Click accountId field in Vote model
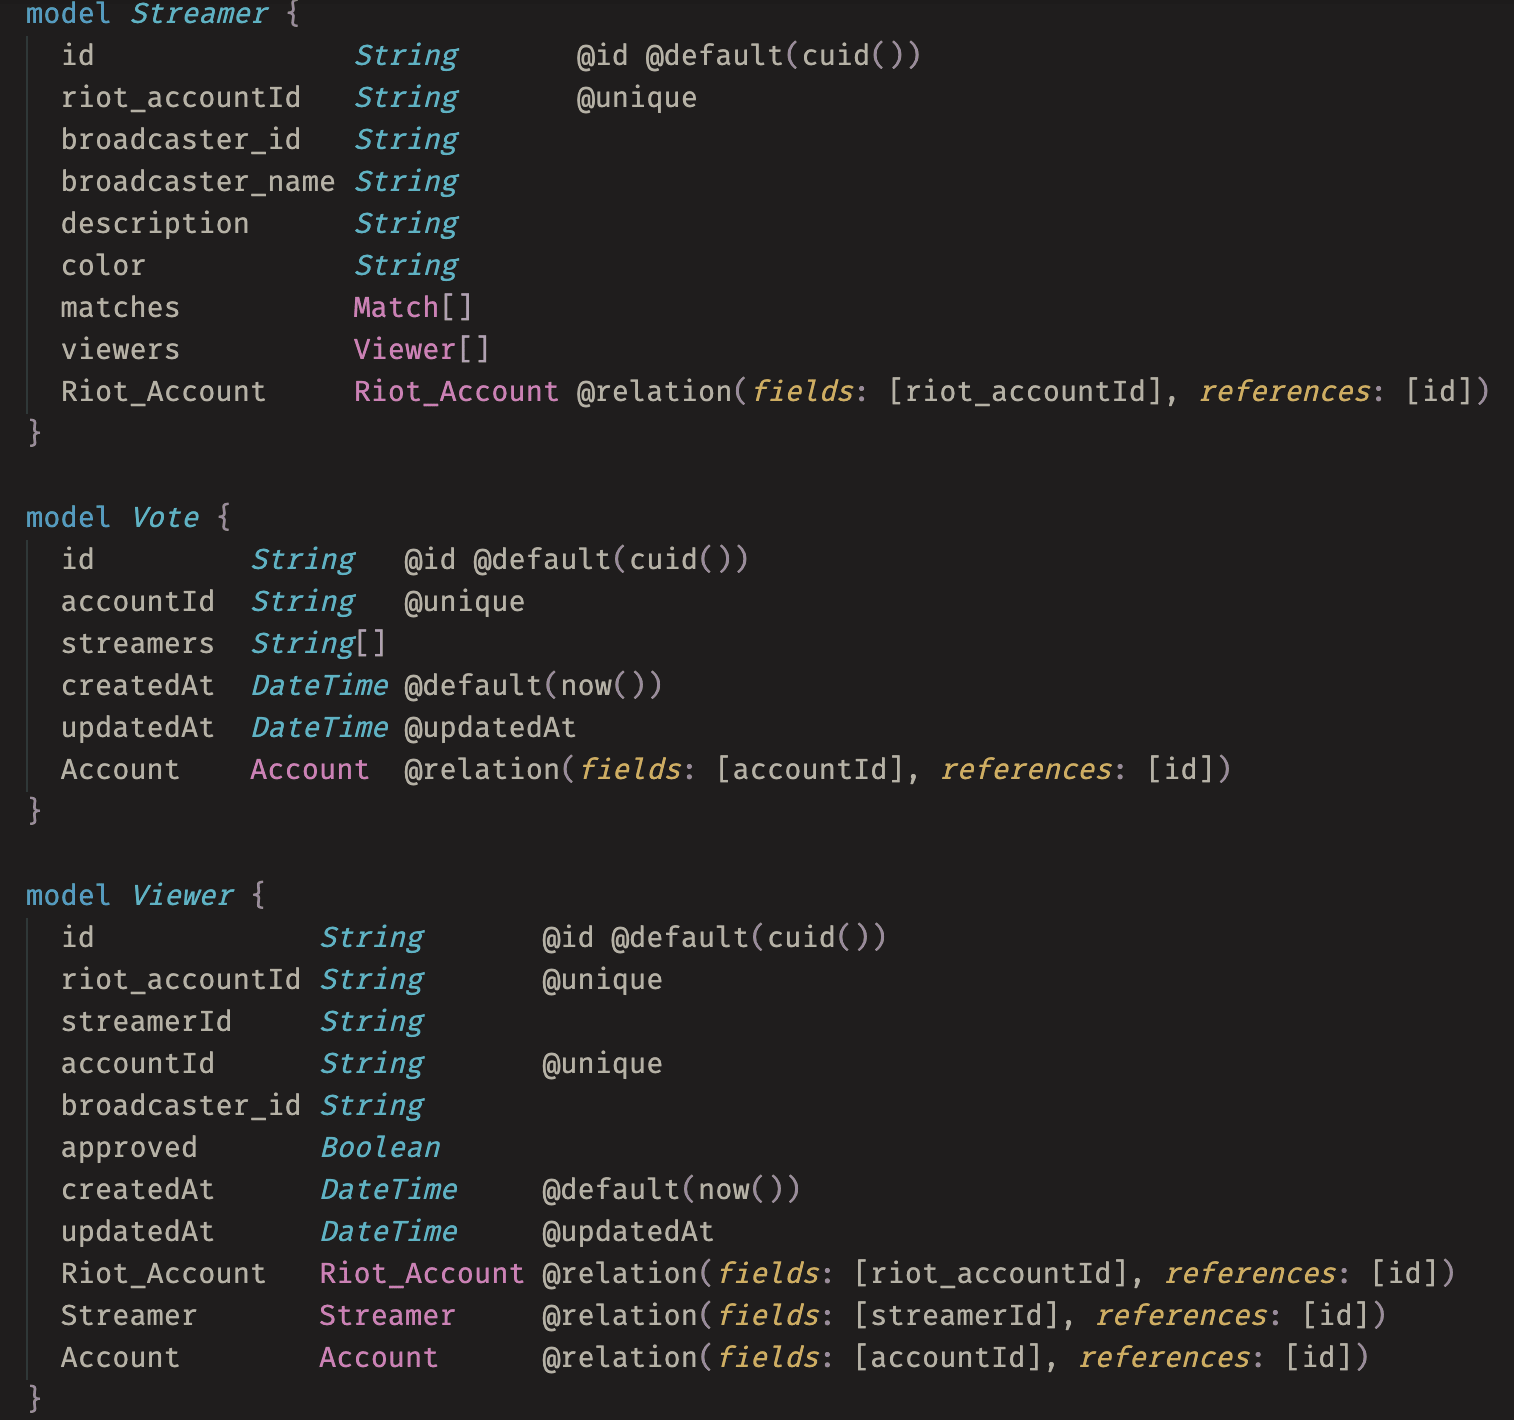The width and height of the screenshot is (1514, 1420). (138, 602)
